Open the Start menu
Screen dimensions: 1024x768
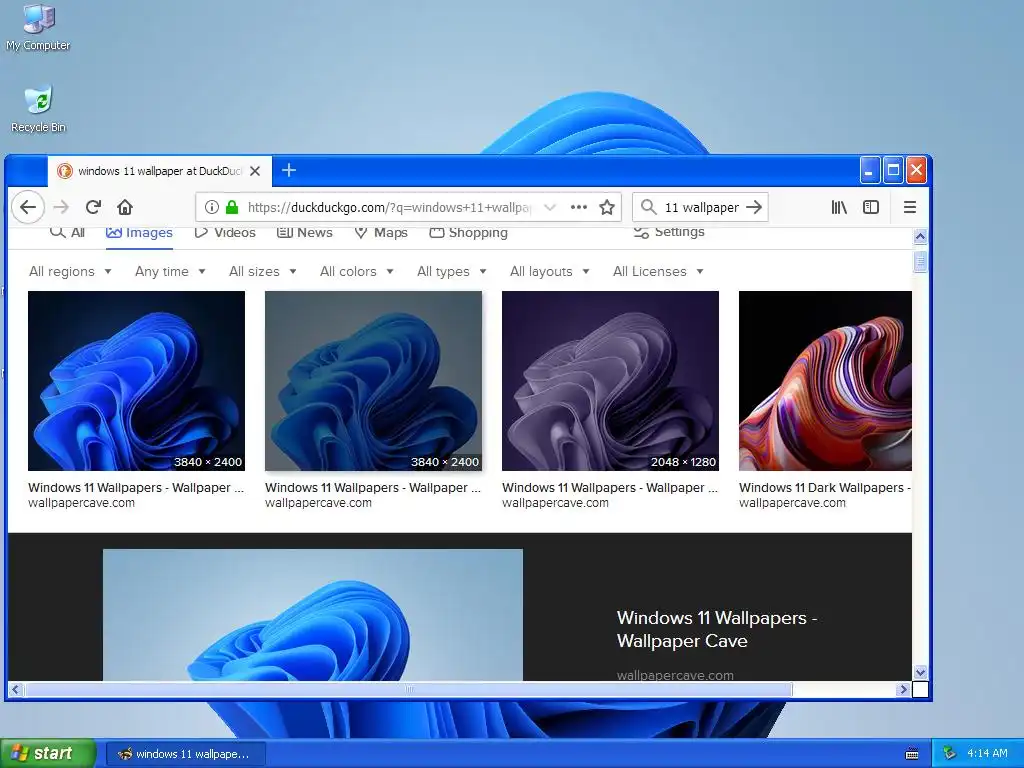(x=48, y=754)
